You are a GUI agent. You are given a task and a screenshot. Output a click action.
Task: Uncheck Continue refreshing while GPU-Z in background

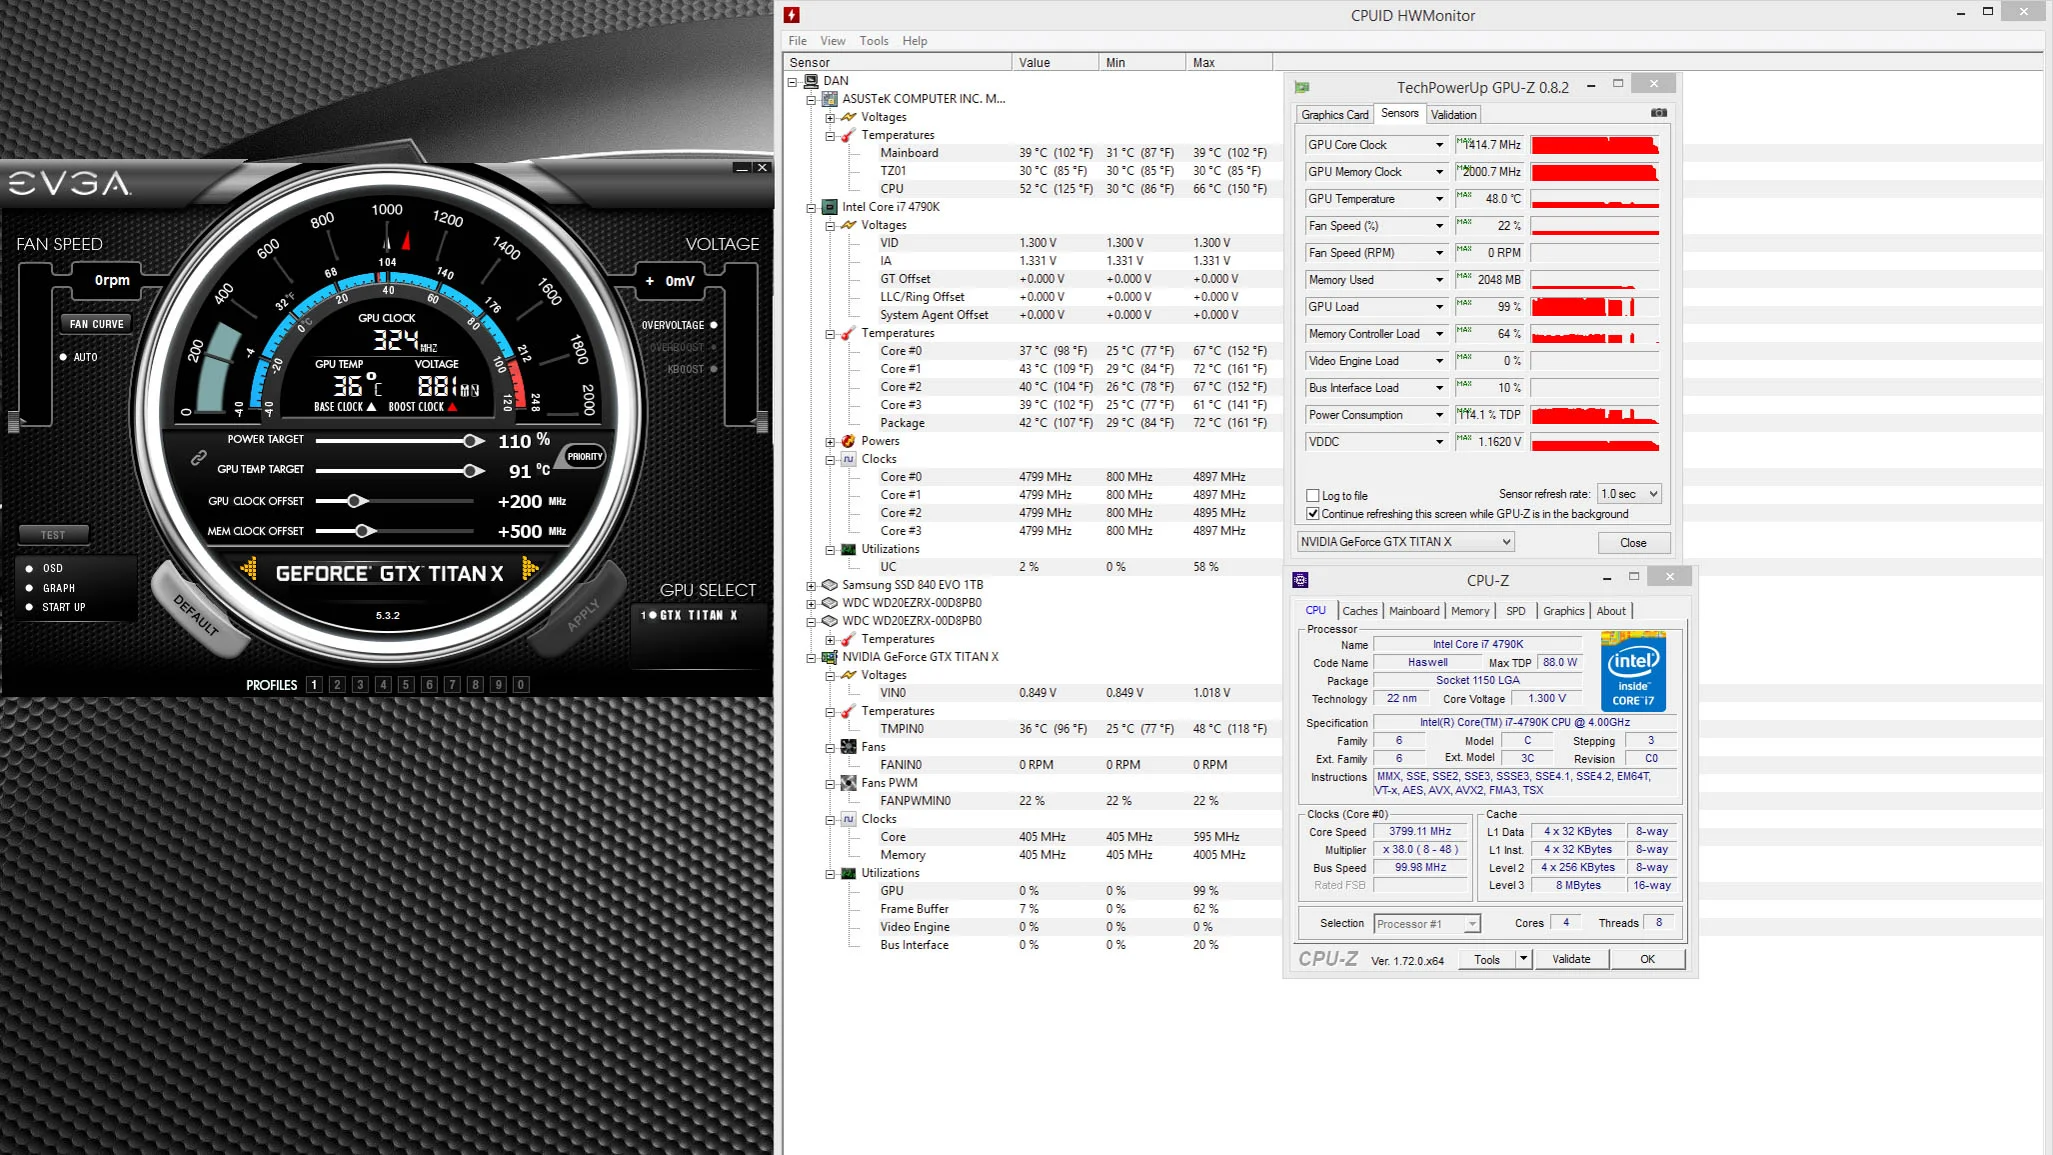[x=1312, y=514]
